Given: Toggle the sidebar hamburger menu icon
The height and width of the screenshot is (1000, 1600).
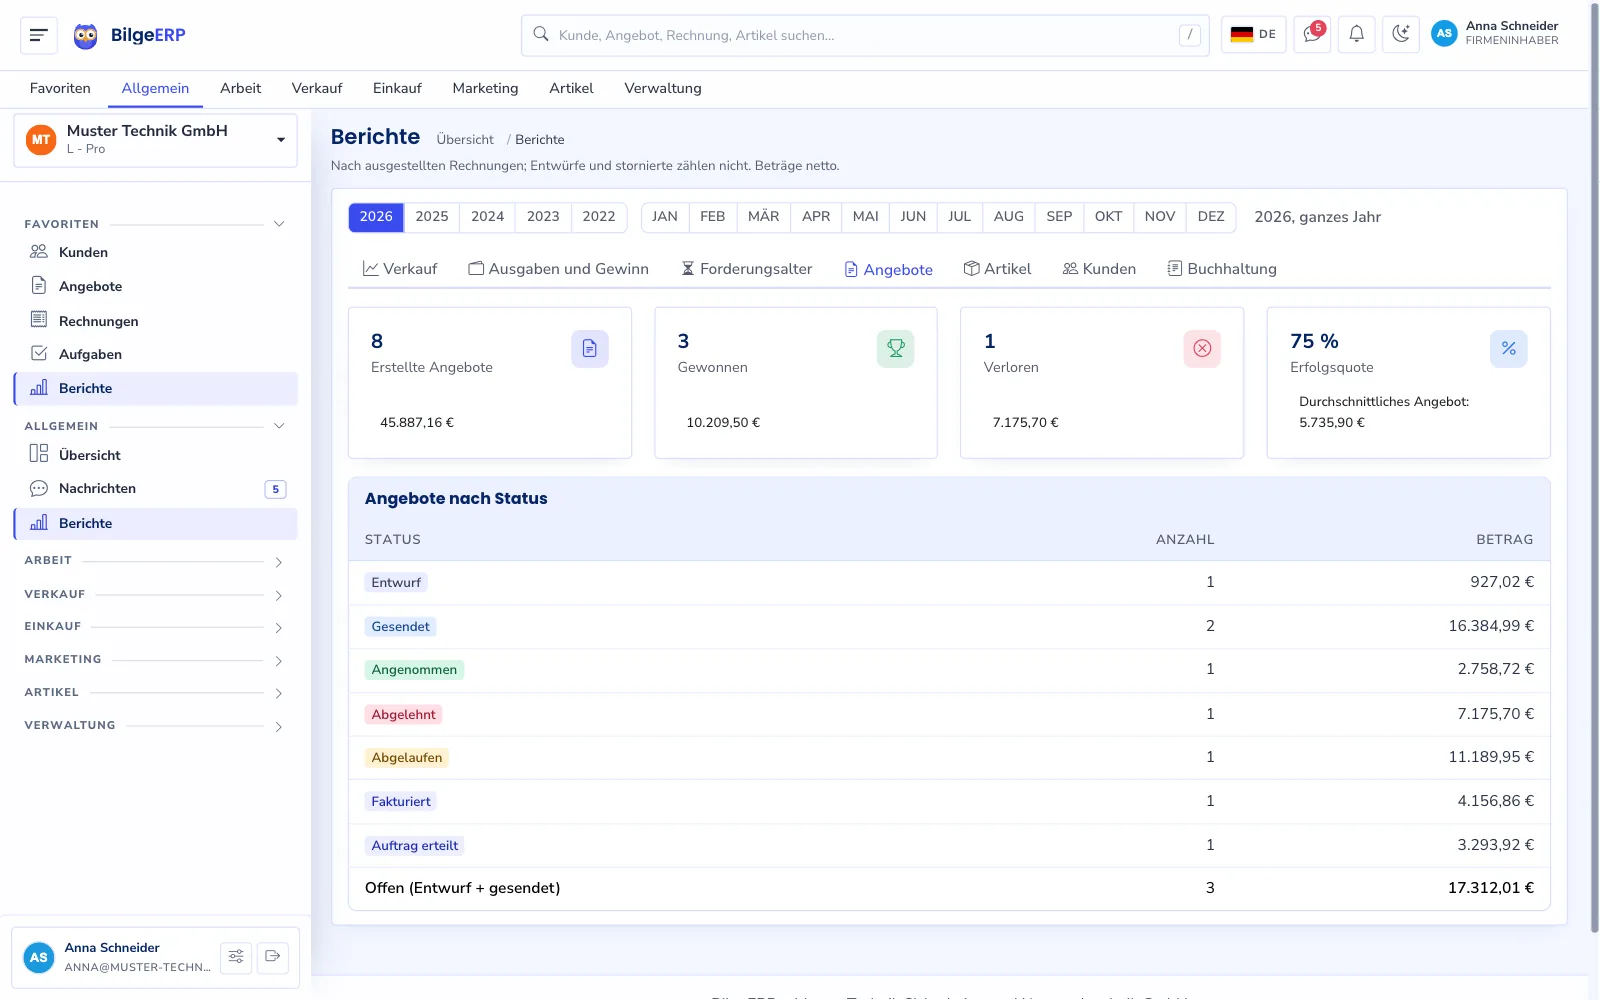Looking at the screenshot, I should pos(38,35).
